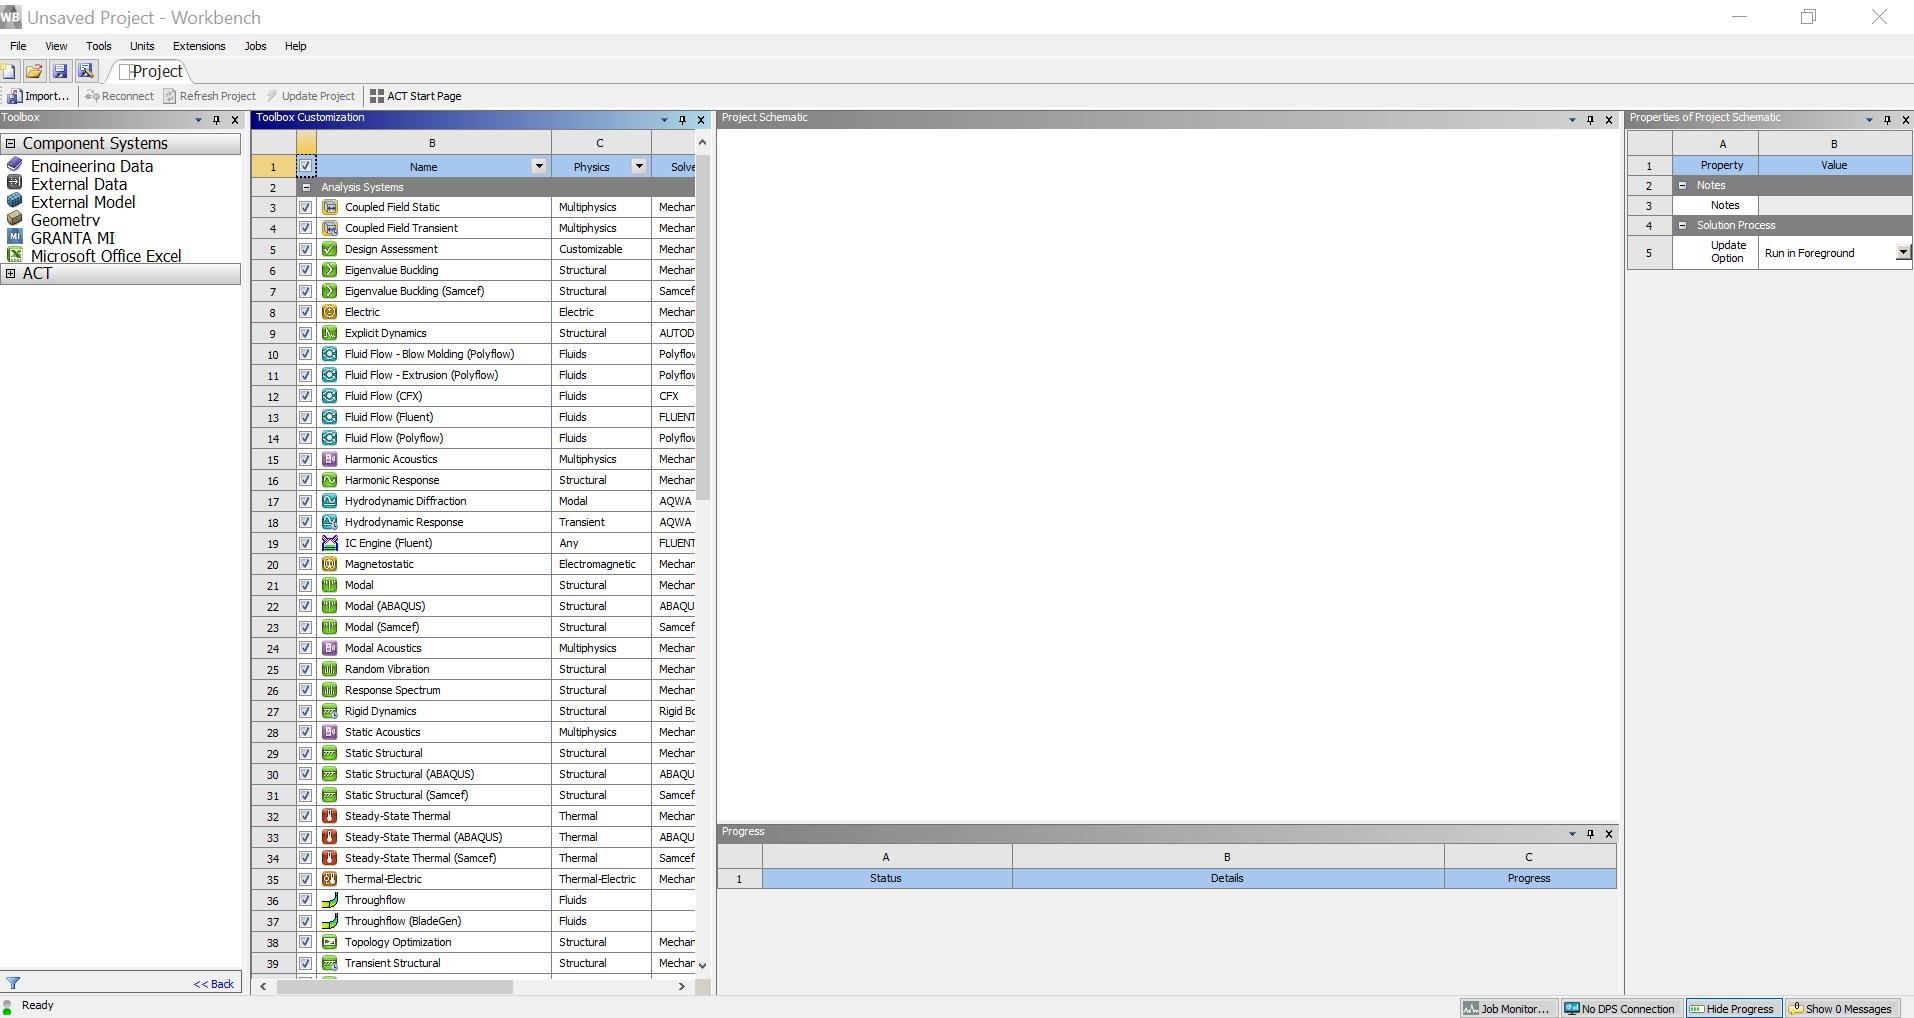Click the Topology Optimization icon
Image resolution: width=1914 pixels, height=1018 pixels.
coord(329,942)
